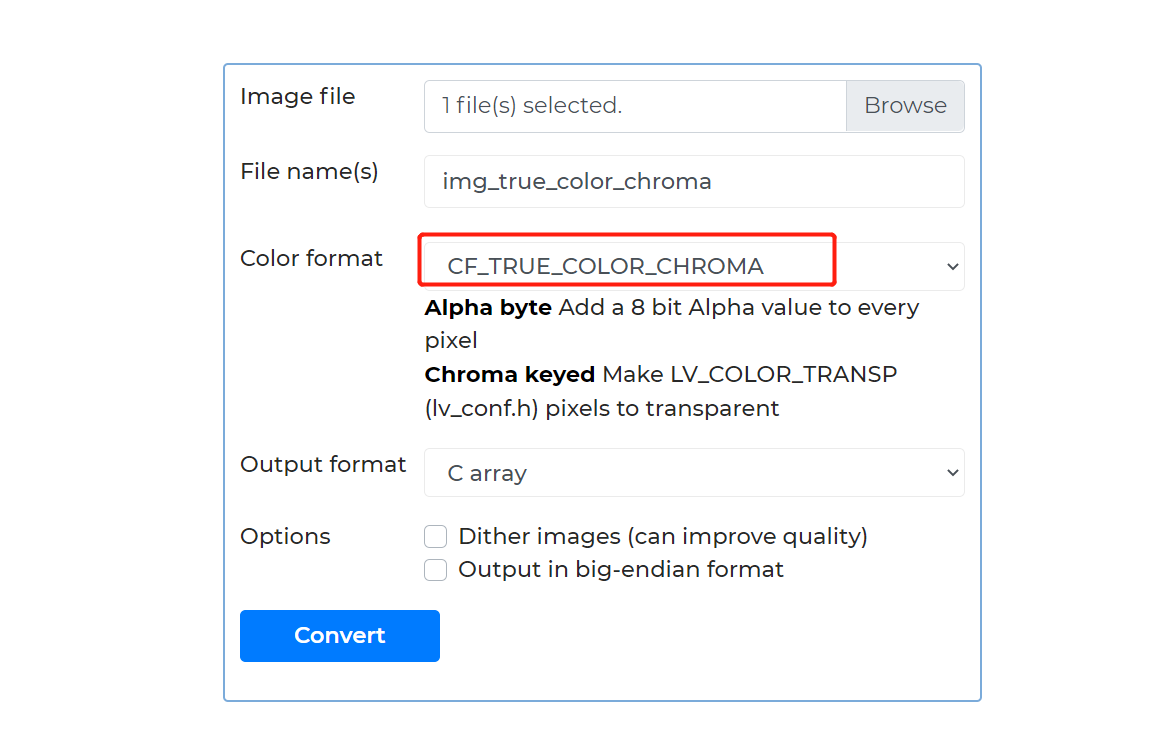Click the "File name(s)" label

click(309, 172)
